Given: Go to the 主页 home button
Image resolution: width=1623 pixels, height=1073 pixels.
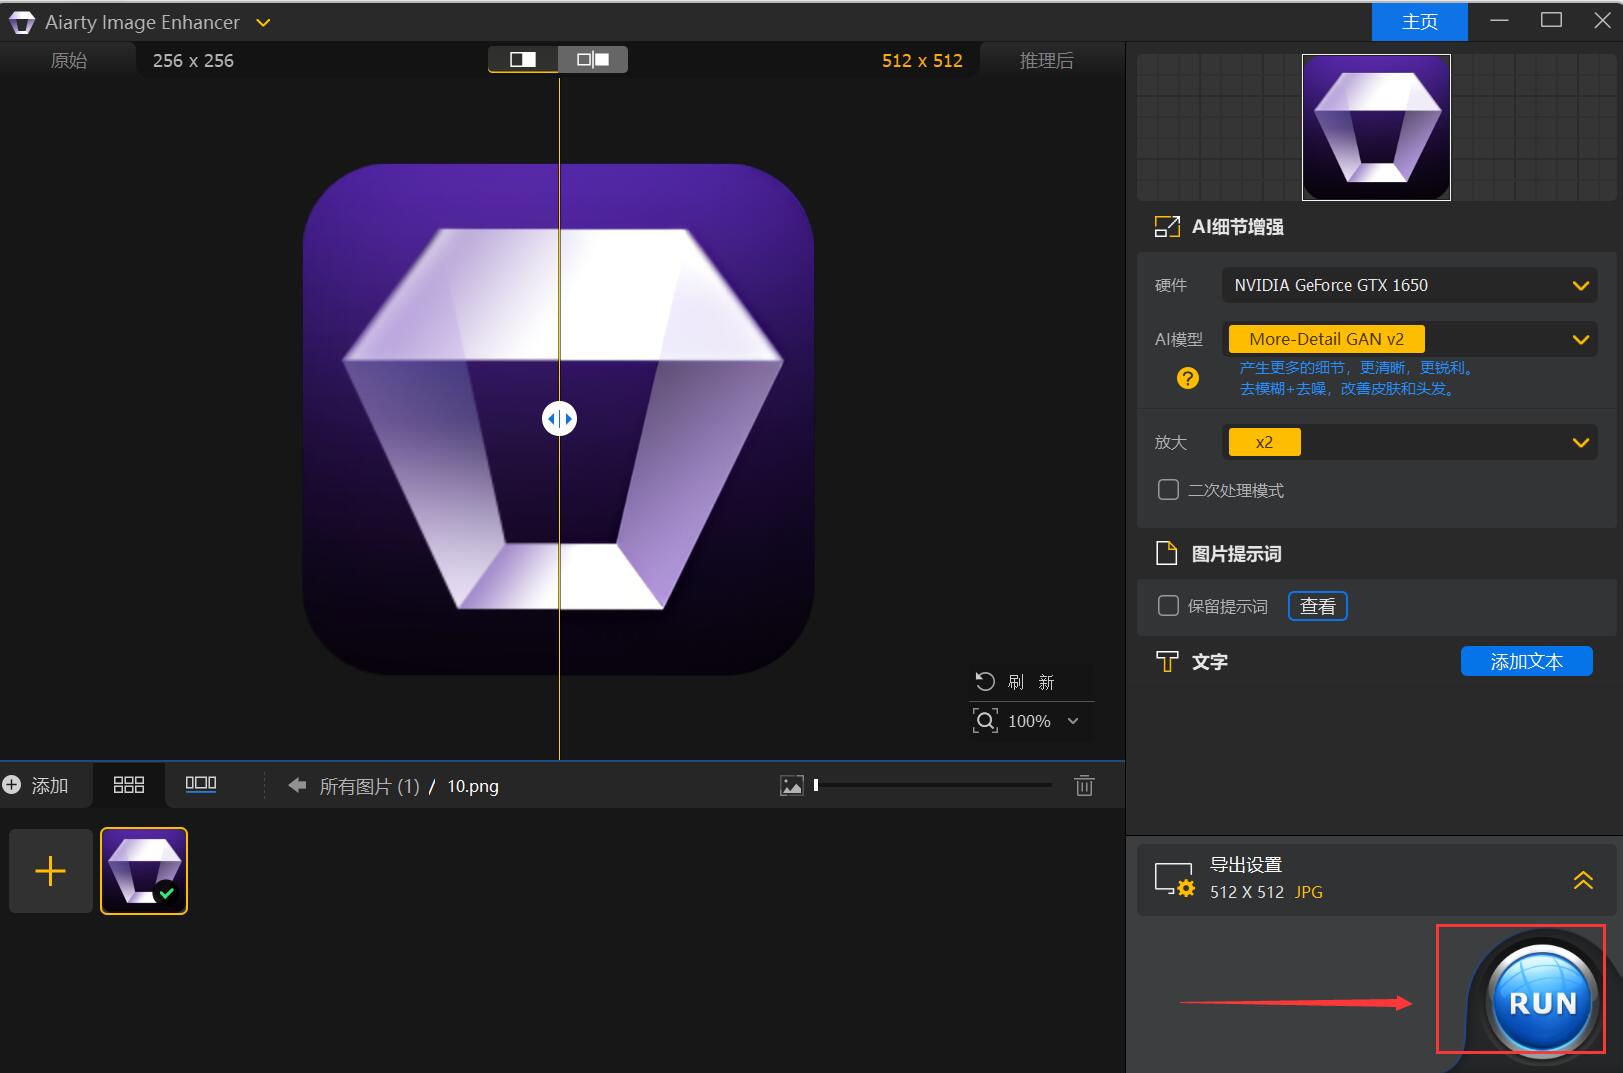Looking at the screenshot, I should [1419, 21].
